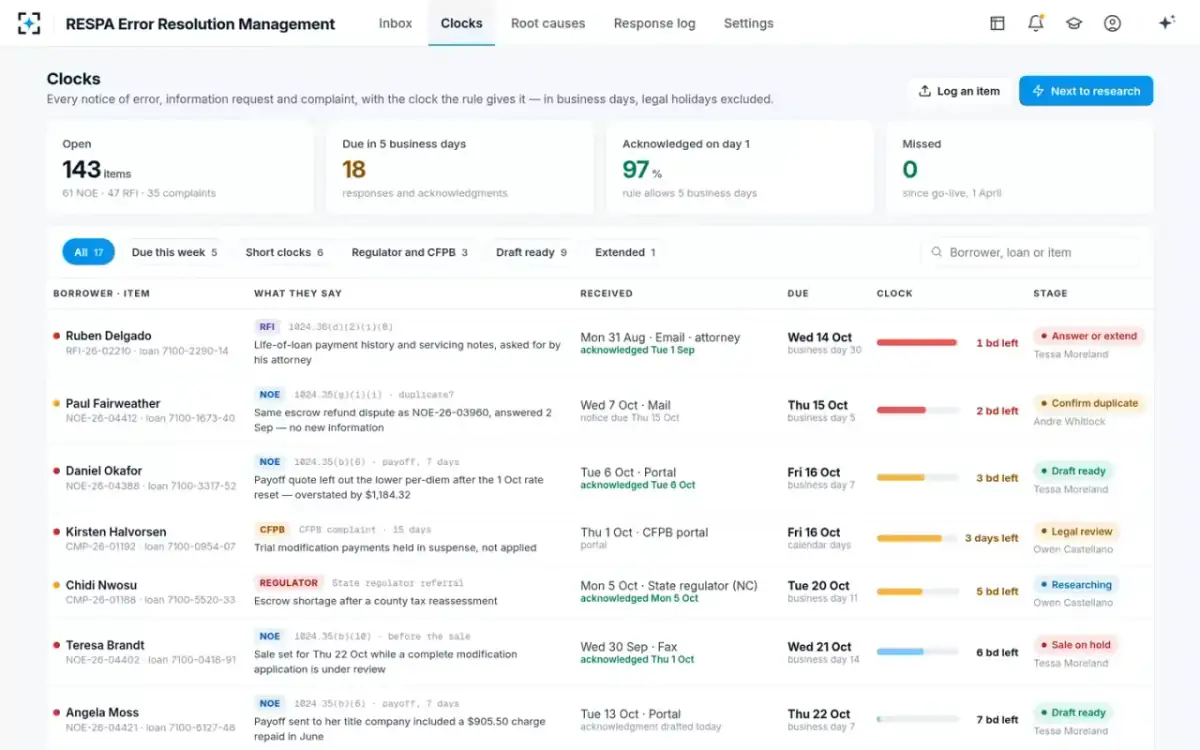This screenshot has width=1200, height=750.
Task: Focus the Borrower, loan or item search field
Action: pyautogui.click(x=1030, y=253)
